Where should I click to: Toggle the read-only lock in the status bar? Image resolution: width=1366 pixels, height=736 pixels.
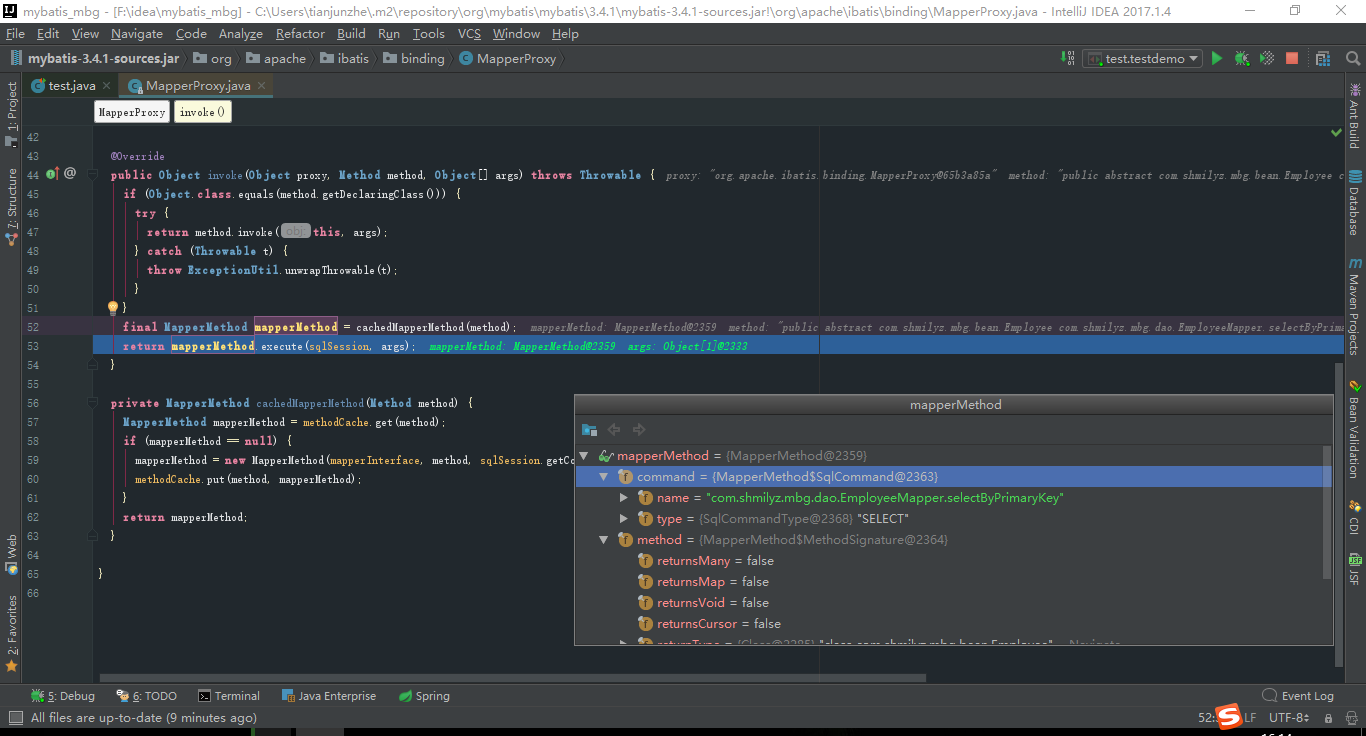coord(1330,717)
